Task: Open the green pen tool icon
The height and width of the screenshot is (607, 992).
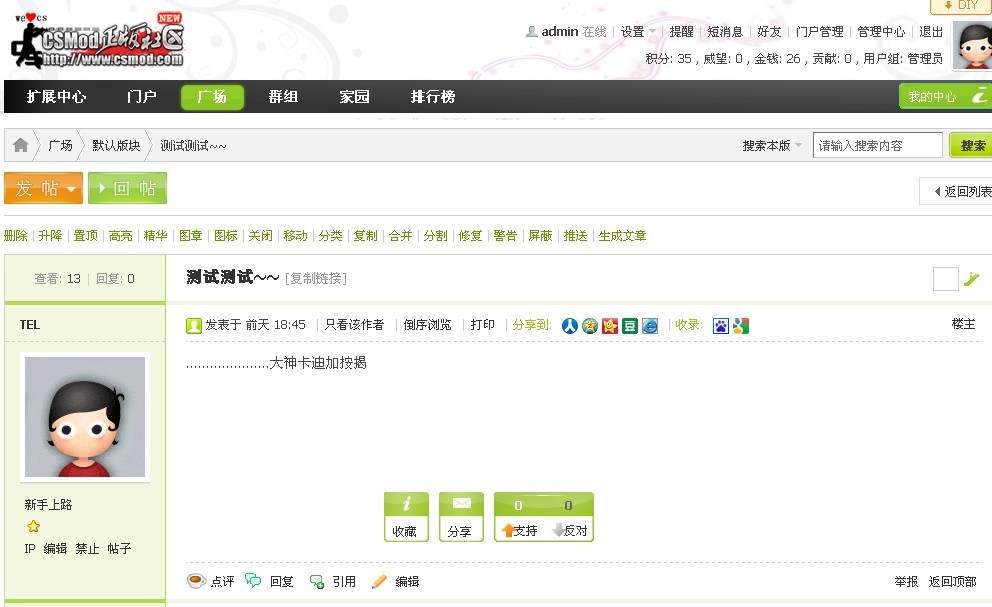Action: pos(971,278)
